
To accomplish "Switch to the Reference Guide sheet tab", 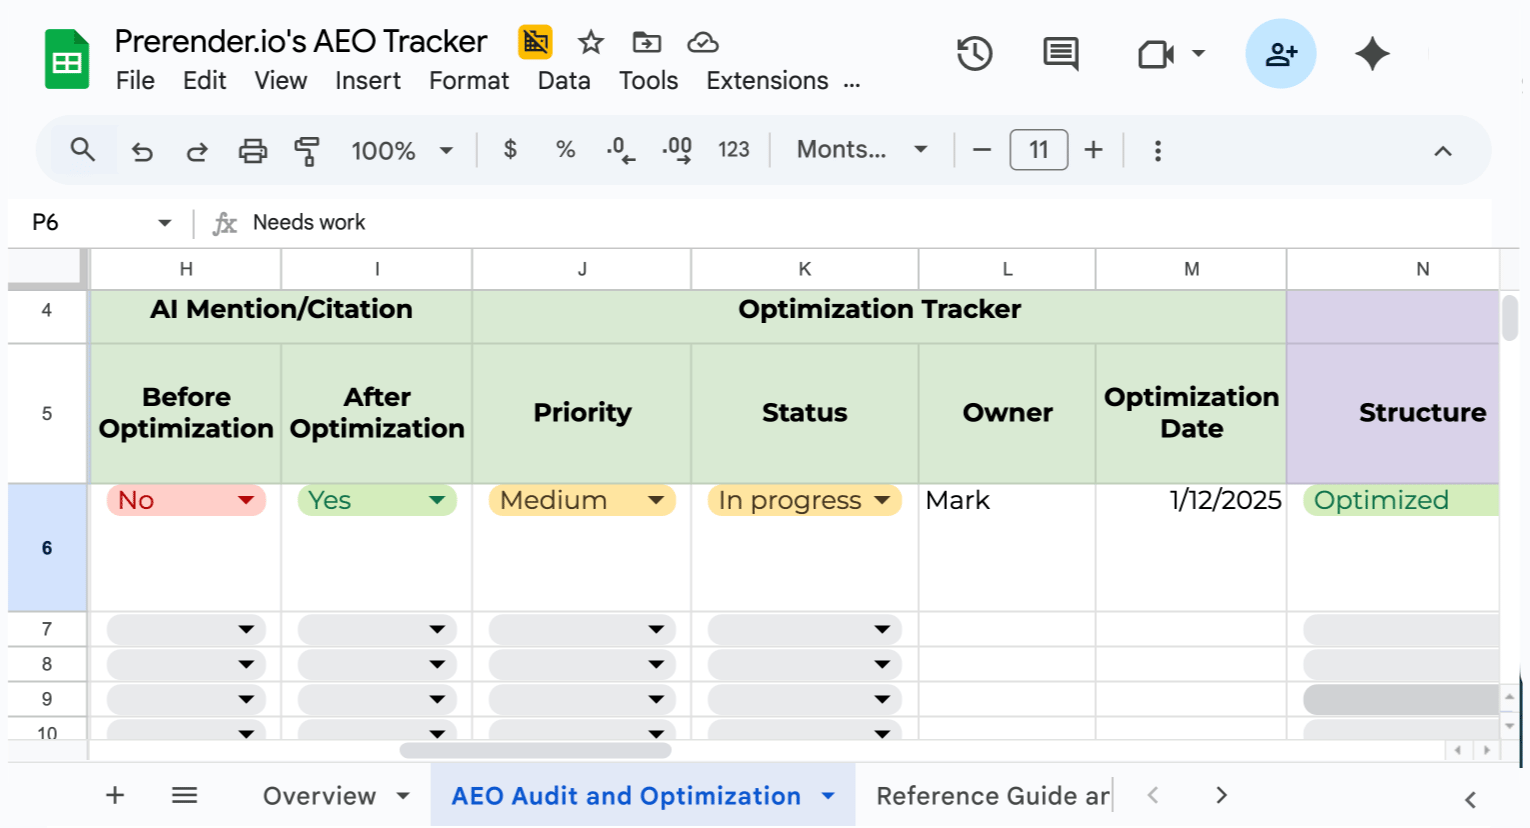I will pos(992,796).
